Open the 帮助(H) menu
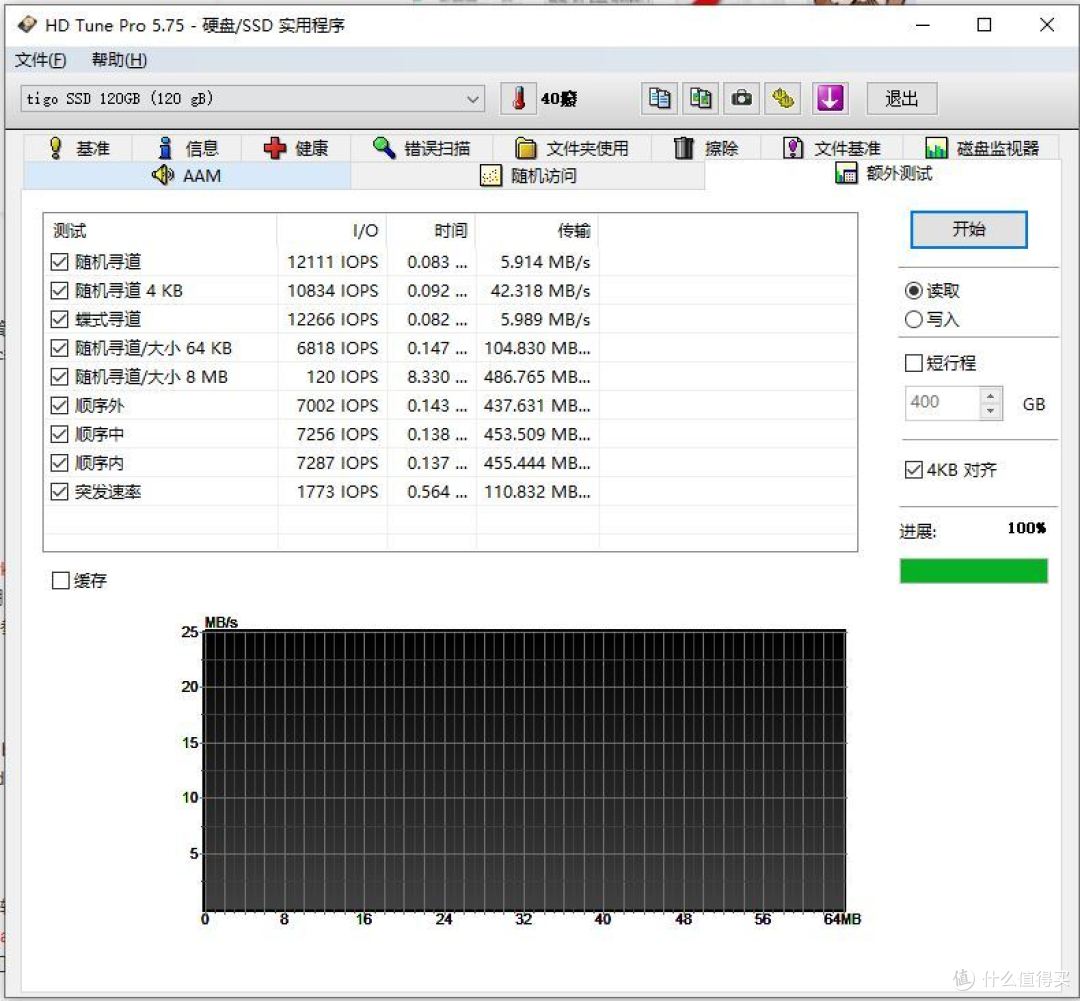 (117, 60)
